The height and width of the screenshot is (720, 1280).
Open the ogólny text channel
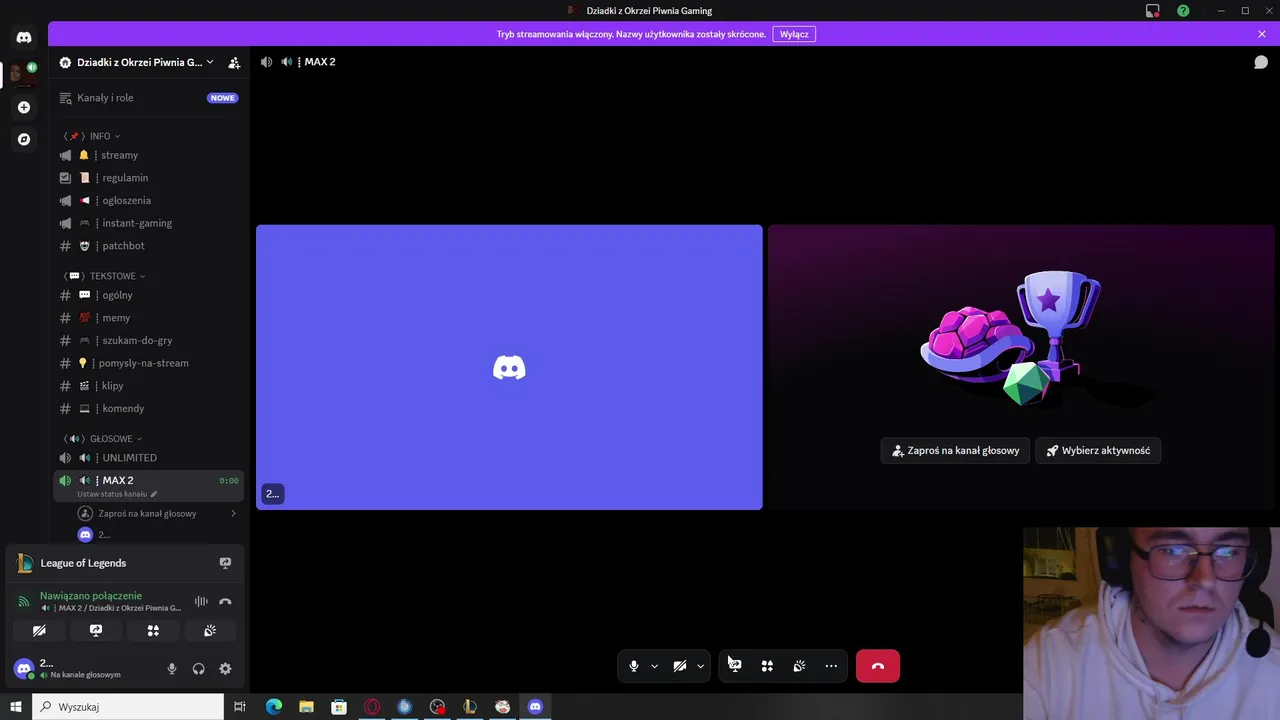pyautogui.click(x=149, y=295)
